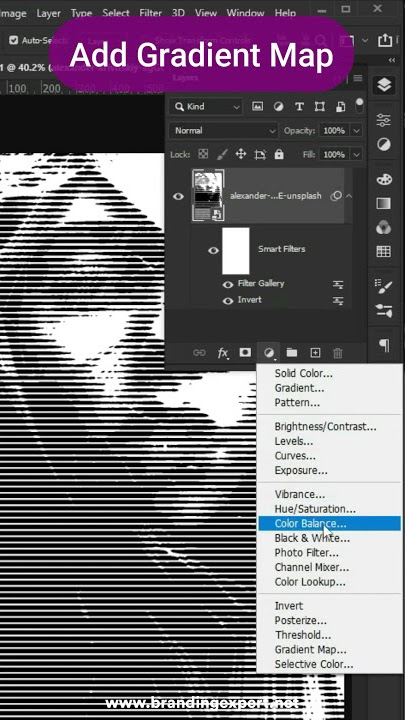This screenshot has width=405, height=720.
Task: Open the Opacity slider dropdown arrow
Action: 356,131
